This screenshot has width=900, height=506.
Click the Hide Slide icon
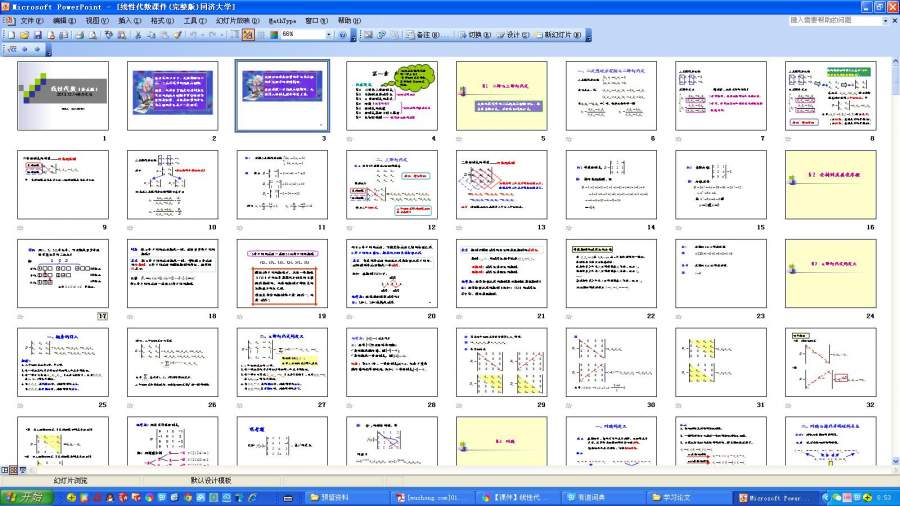368,35
